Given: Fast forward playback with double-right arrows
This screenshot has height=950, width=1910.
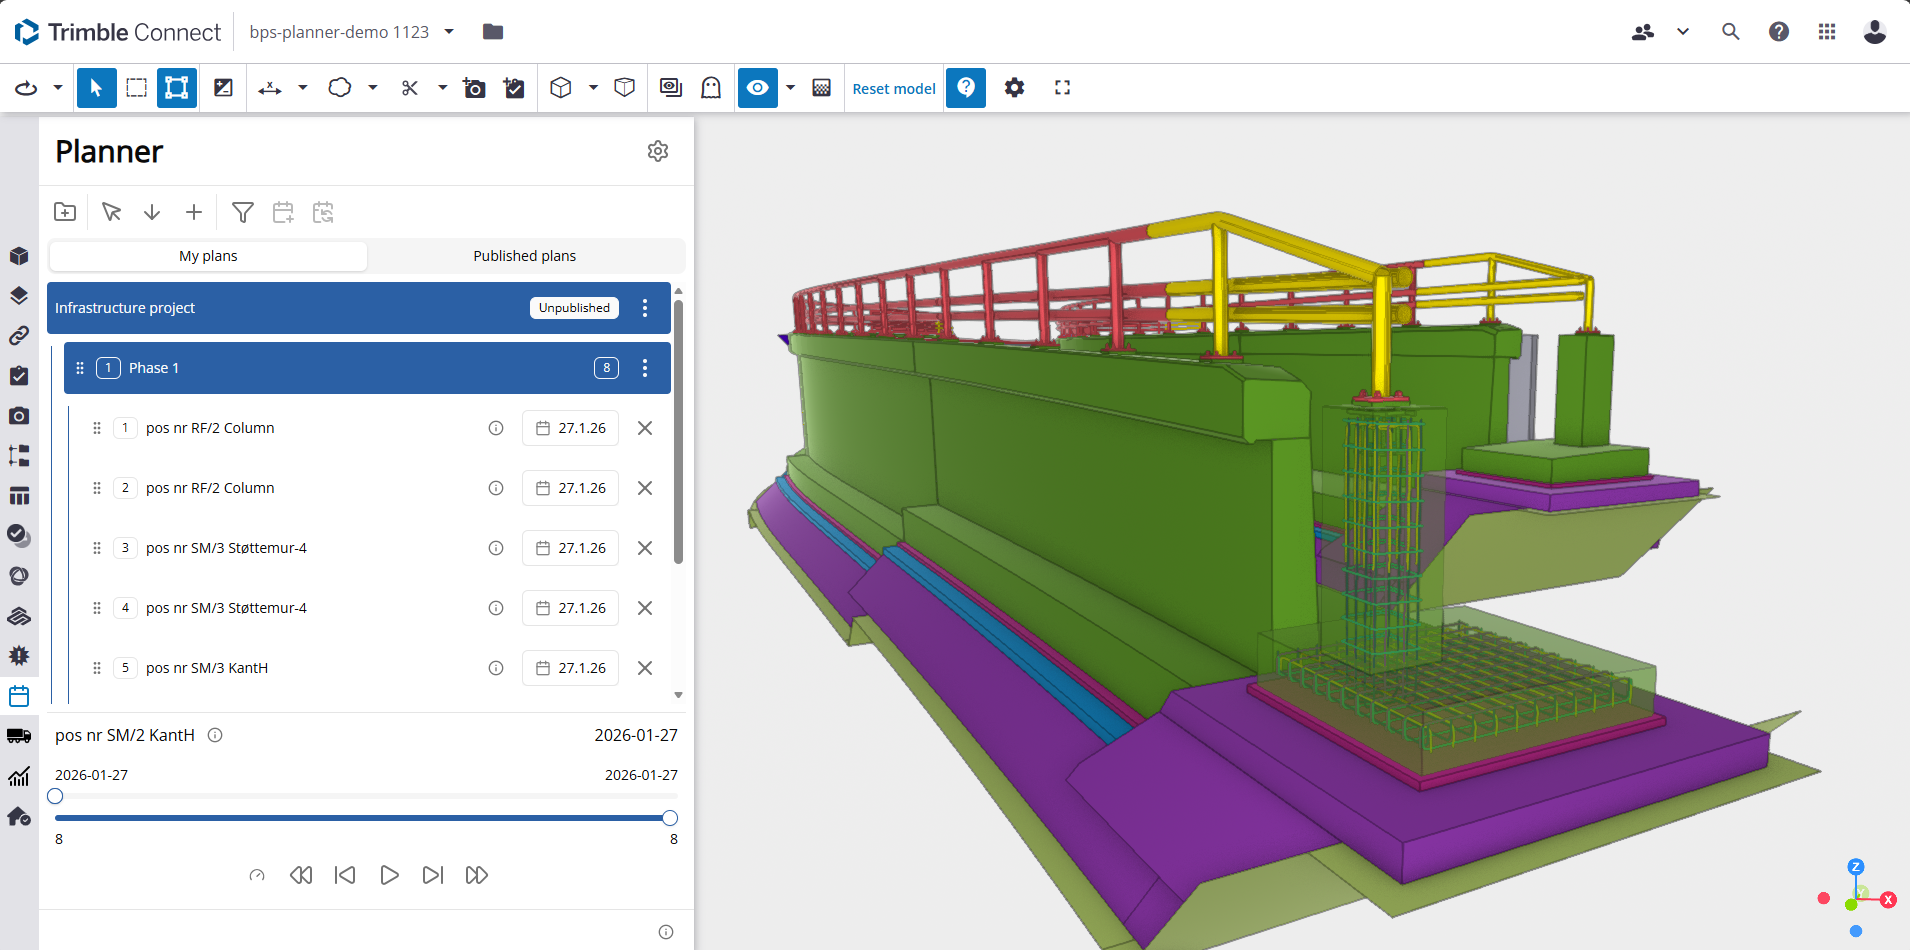Looking at the screenshot, I should [477, 875].
